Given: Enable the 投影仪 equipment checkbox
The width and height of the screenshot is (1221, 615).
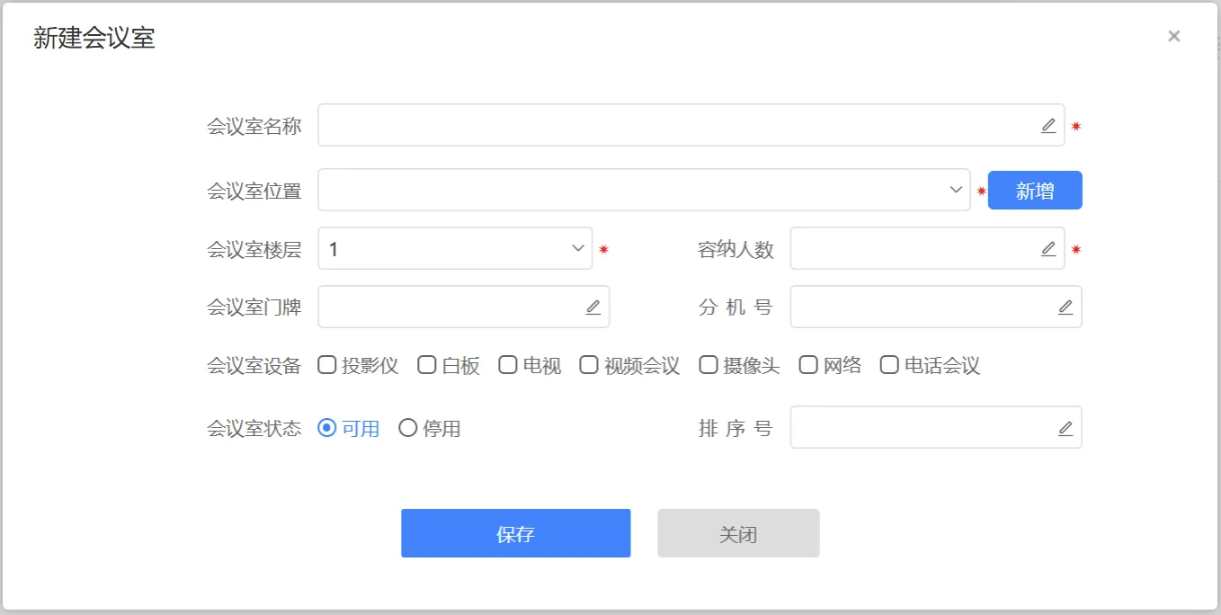Looking at the screenshot, I should coord(327,365).
